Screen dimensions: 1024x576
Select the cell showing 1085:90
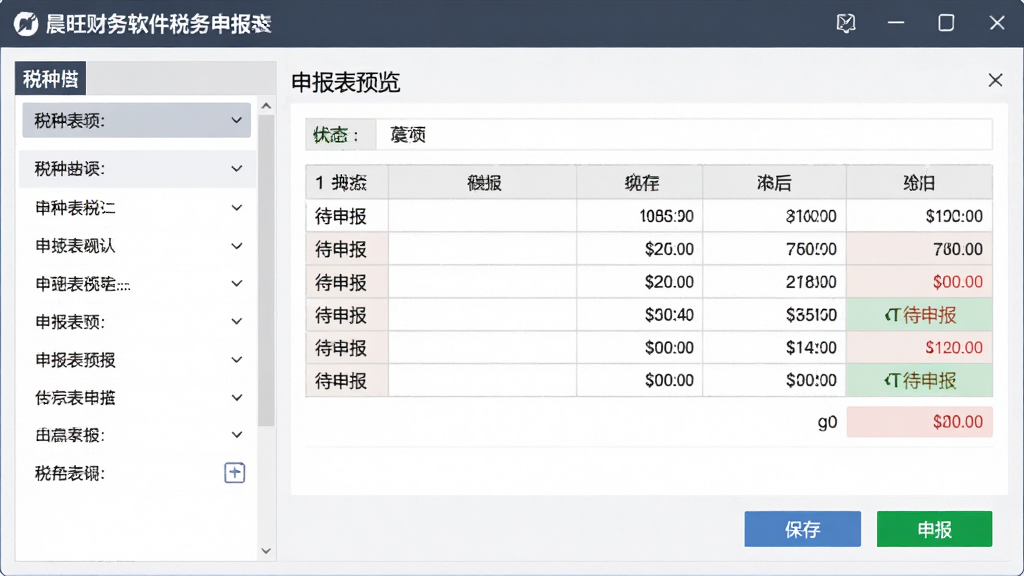click(x=639, y=216)
